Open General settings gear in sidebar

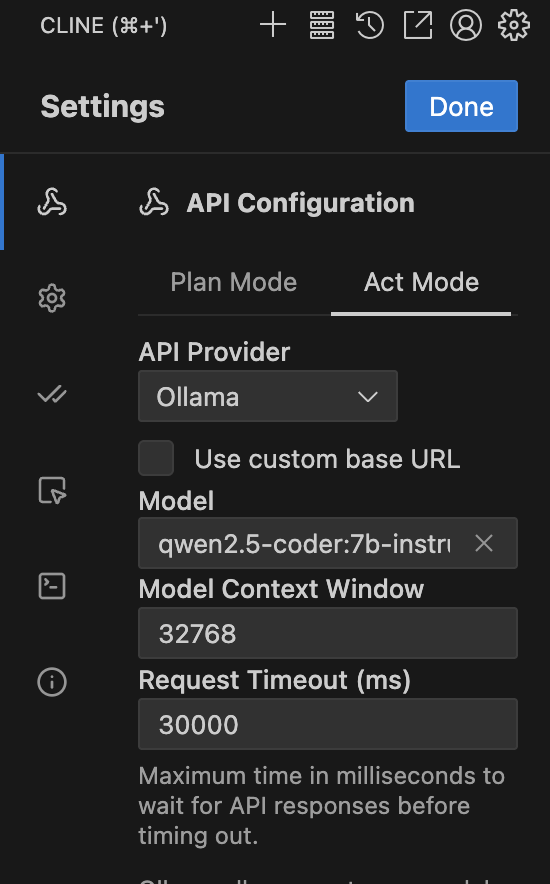coord(52,298)
